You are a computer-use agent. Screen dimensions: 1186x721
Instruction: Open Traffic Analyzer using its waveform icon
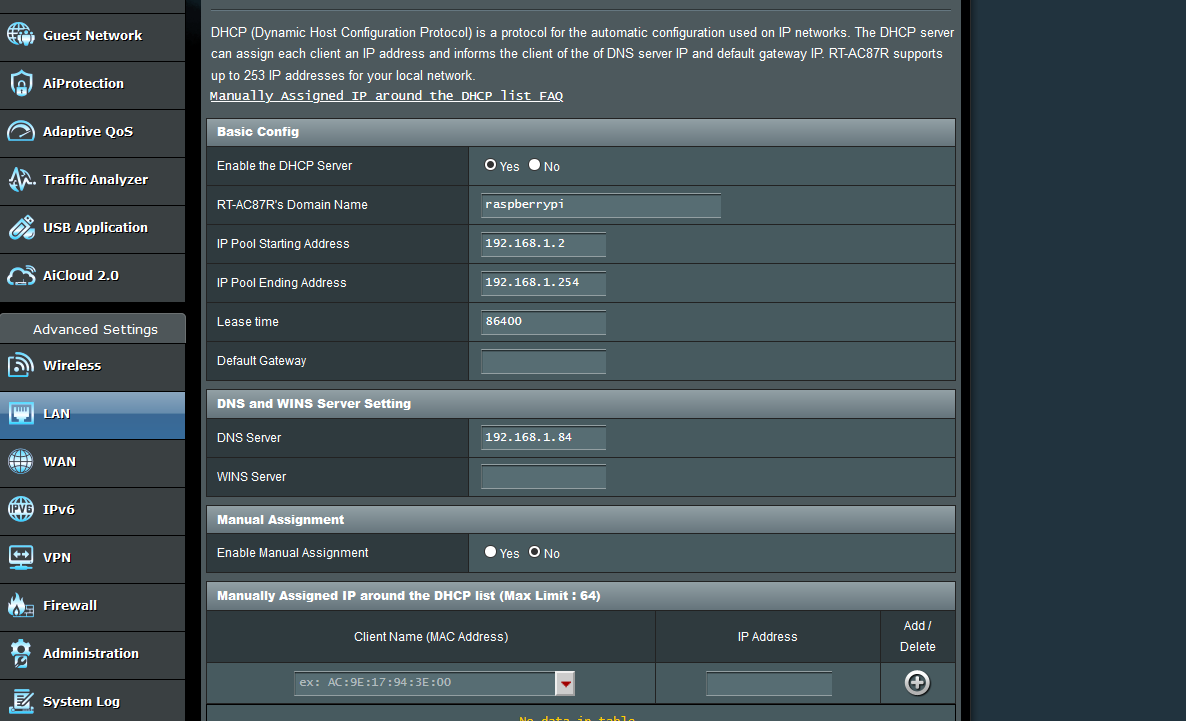21,180
